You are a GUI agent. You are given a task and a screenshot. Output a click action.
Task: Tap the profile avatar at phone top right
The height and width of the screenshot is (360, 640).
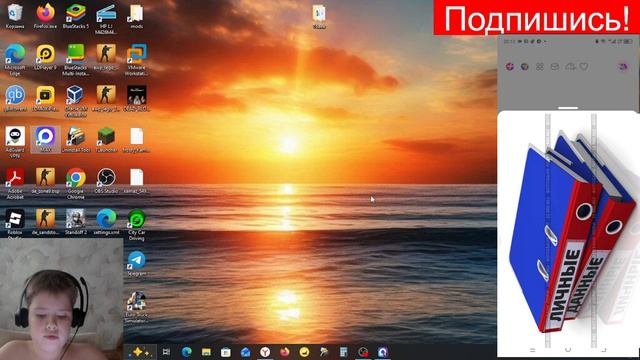click(x=623, y=67)
